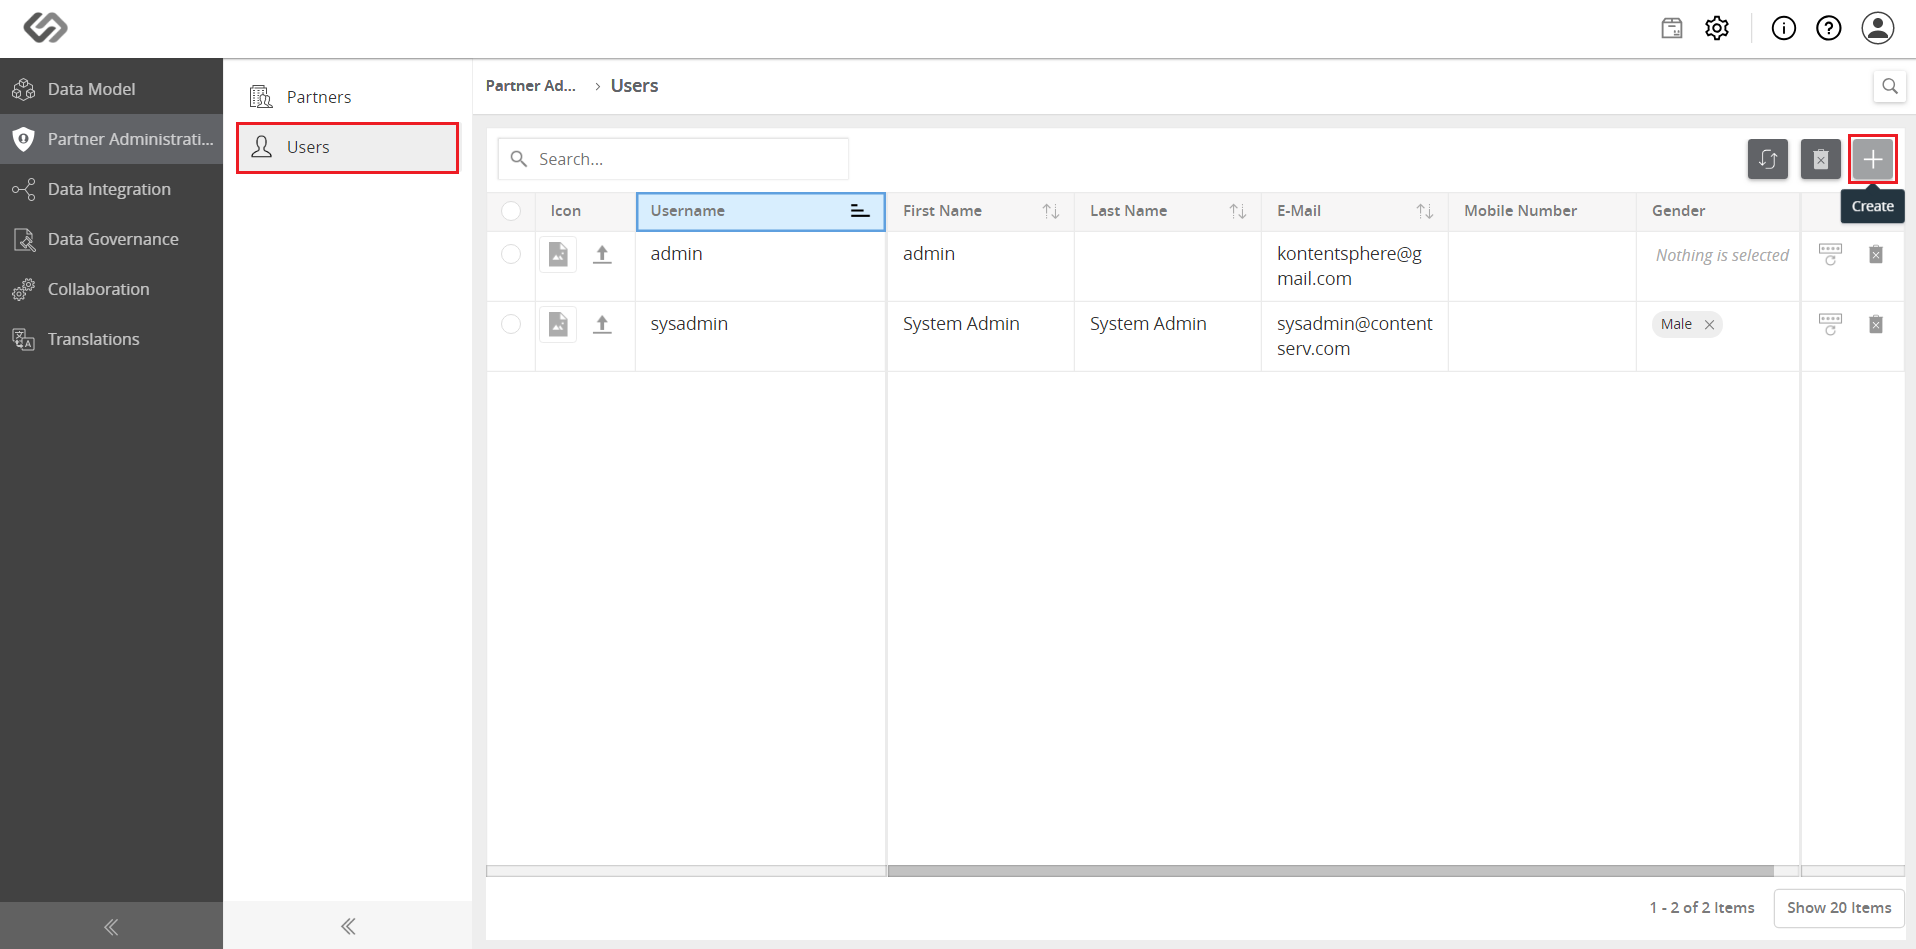Viewport: 1916px width, 949px height.
Task: Click the Partner Ad... breadcrumb link
Action: tap(531, 86)
